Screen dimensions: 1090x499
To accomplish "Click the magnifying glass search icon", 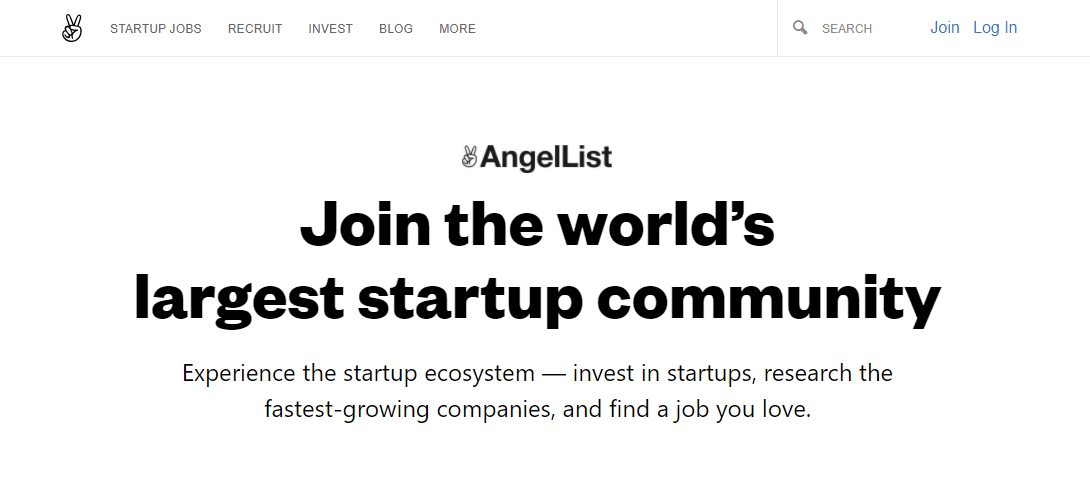I will pos(800,28).
